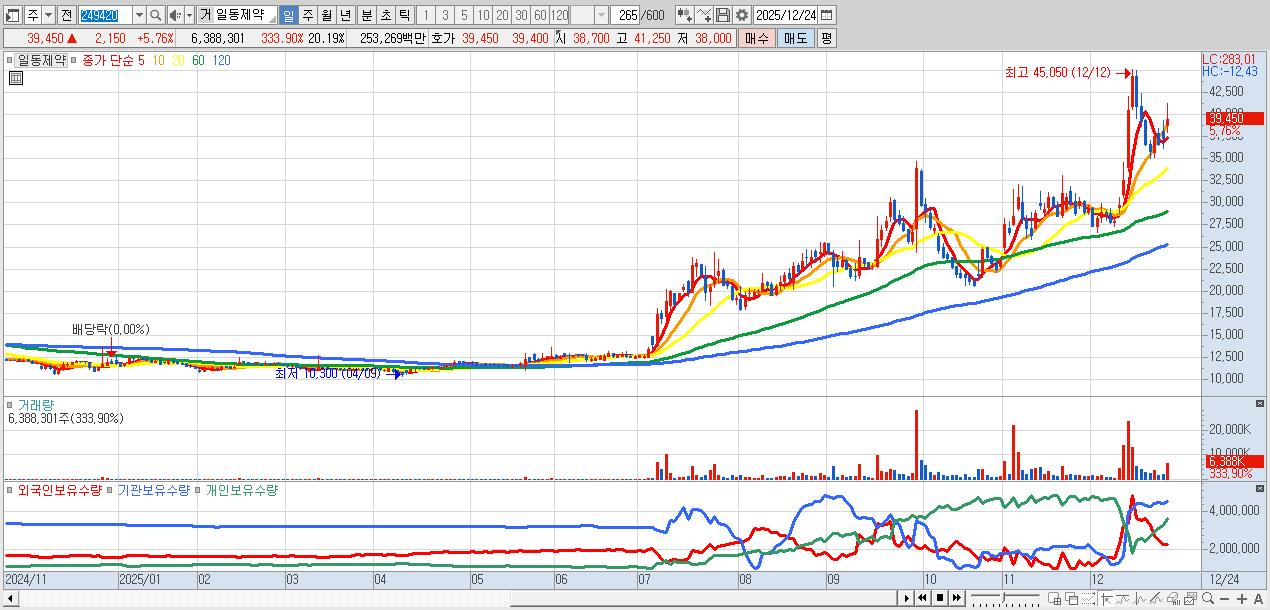1270x610 pixels.
Task: Select the yearly (년) chart period
Action: point(345,15)
